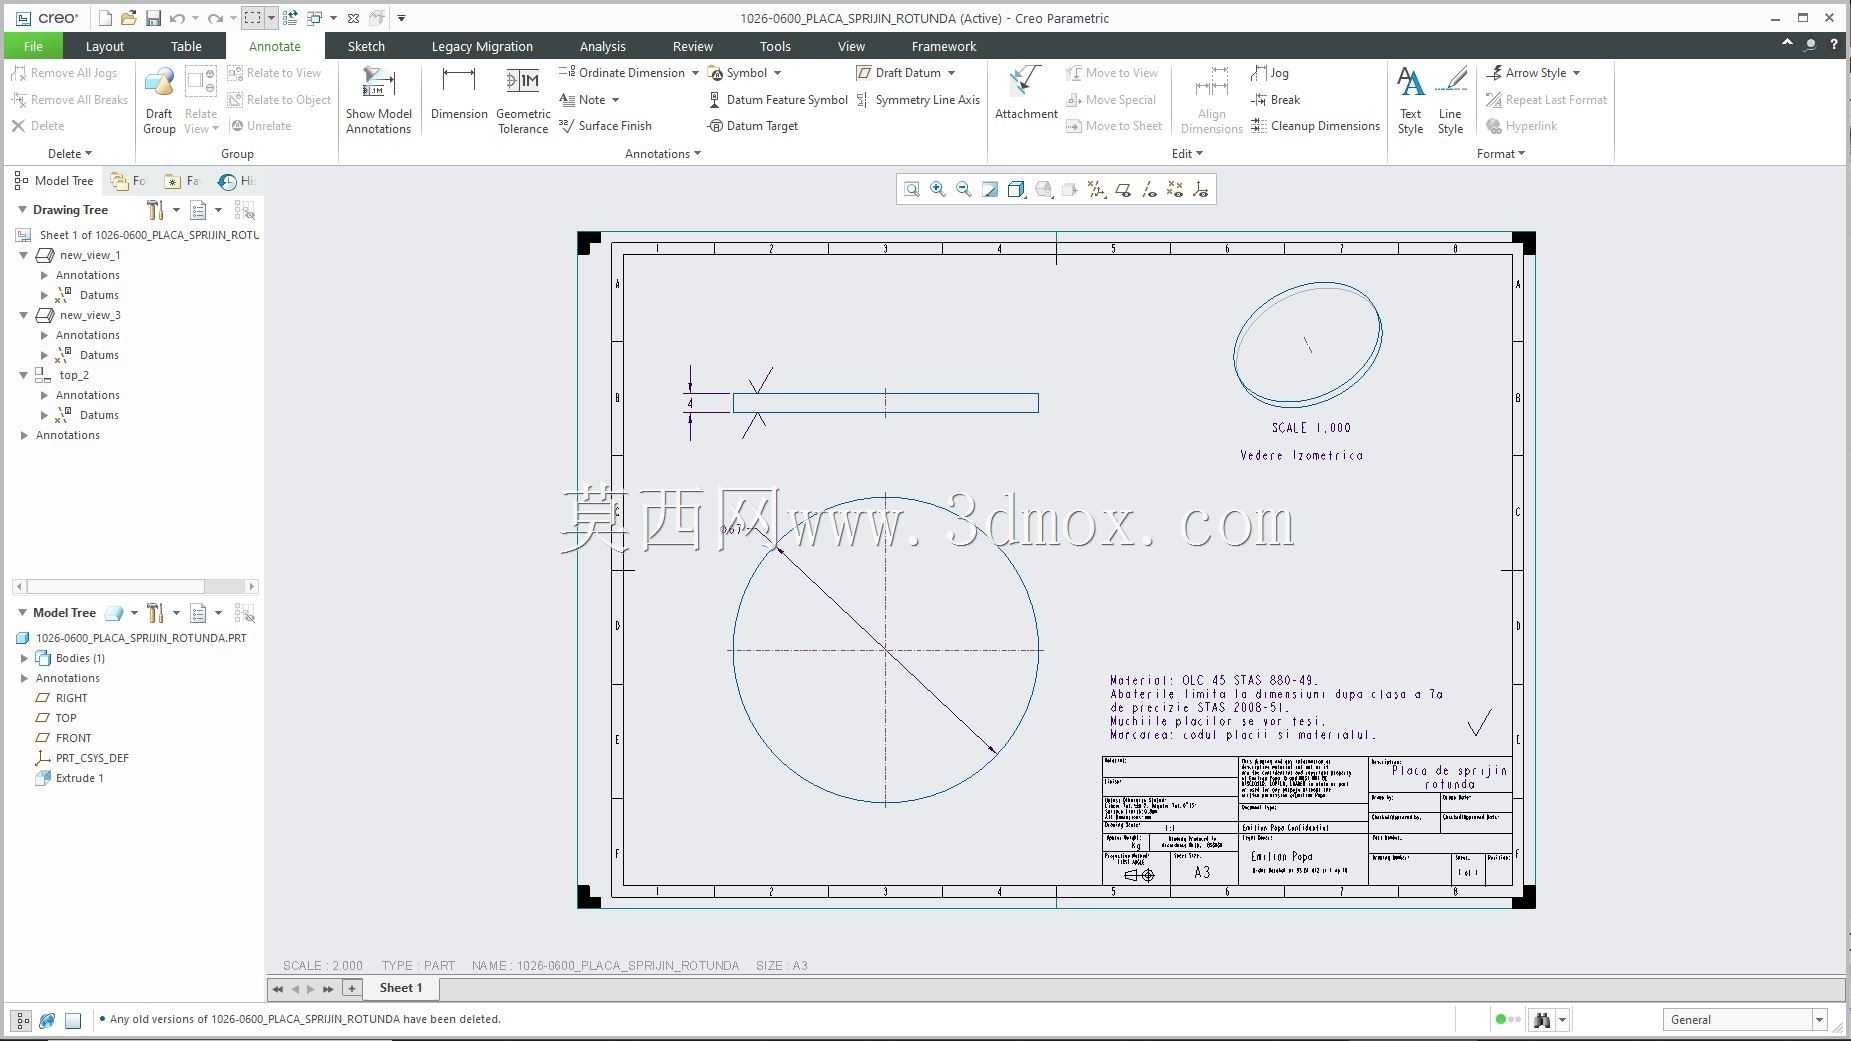Open the Symbol dropdown arrow
This screenshot has width=1851, height=1041.
point(777,73)
